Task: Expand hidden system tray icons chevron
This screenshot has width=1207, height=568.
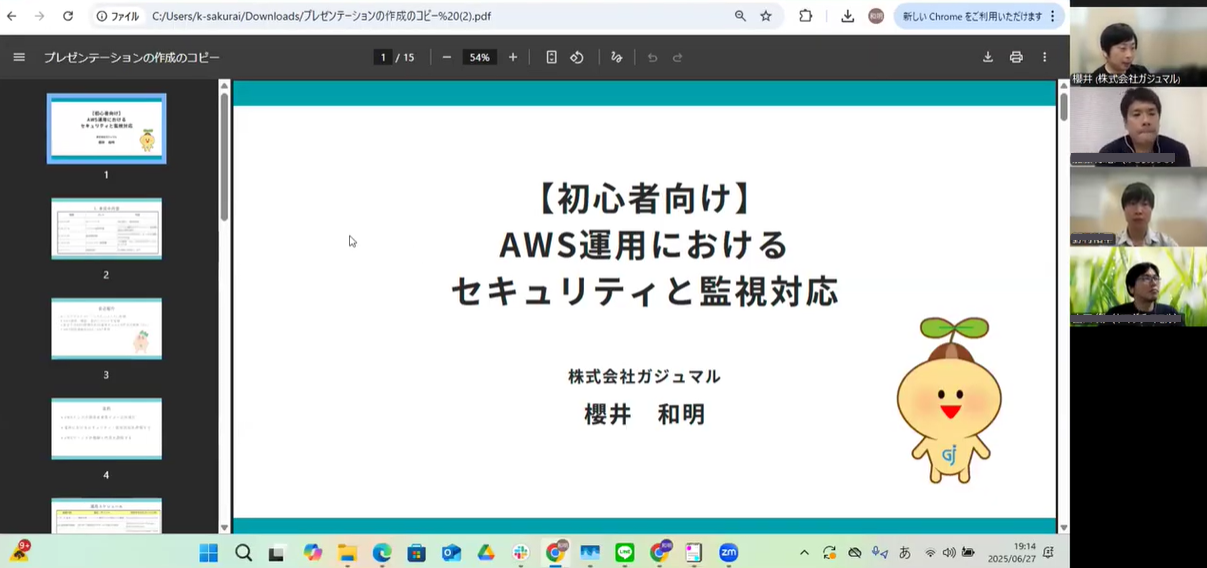Action: (804, 553)
